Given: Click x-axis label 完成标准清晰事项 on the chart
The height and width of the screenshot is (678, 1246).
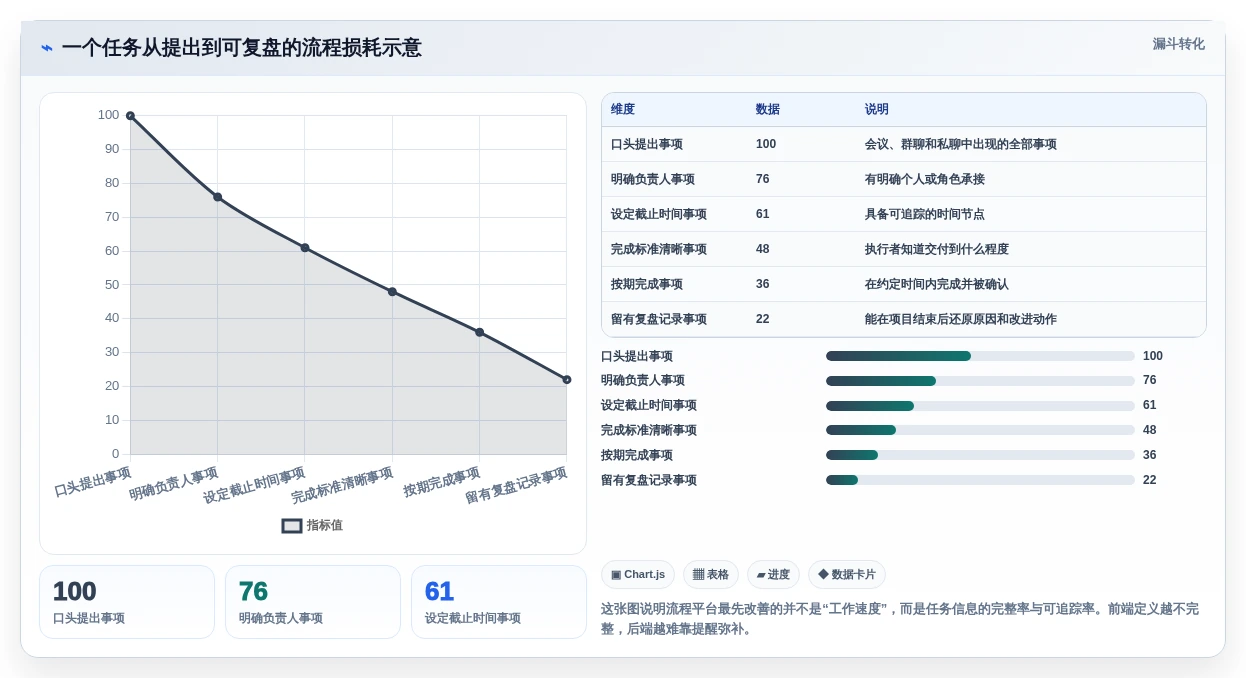Looking at the screenshot, I should click(x=343, y=485).
